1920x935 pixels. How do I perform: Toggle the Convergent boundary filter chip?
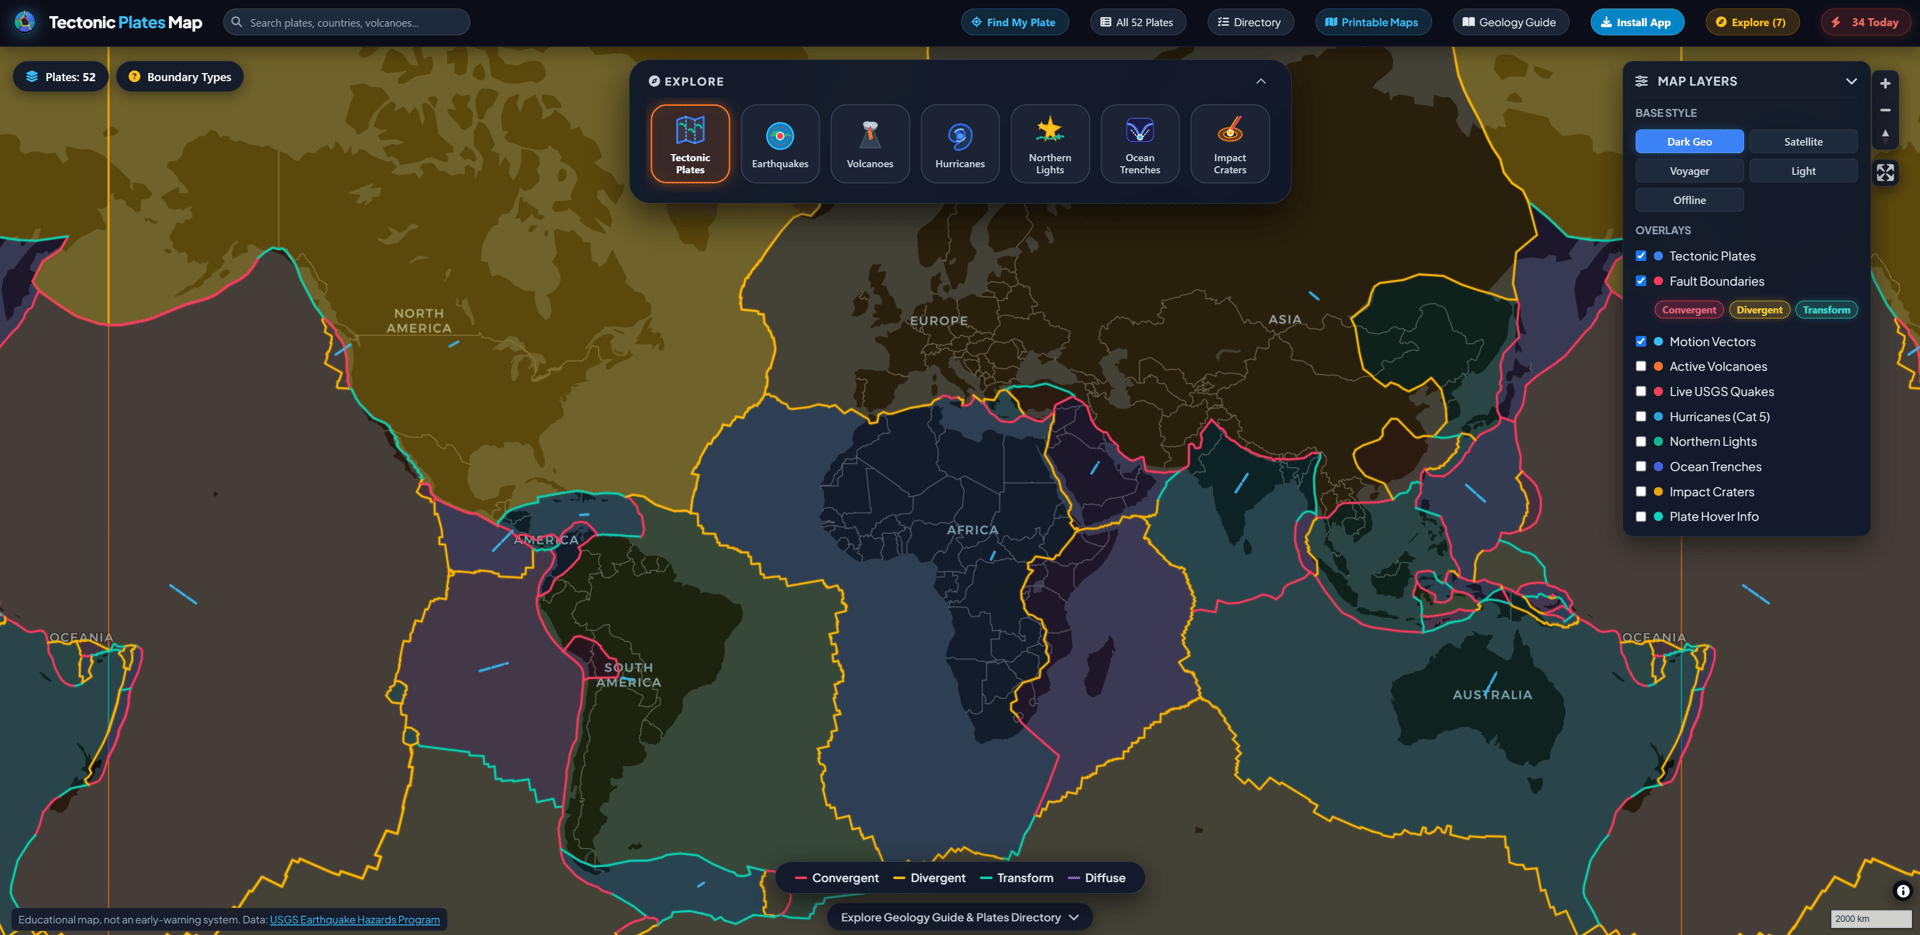tap(1689, 310)
